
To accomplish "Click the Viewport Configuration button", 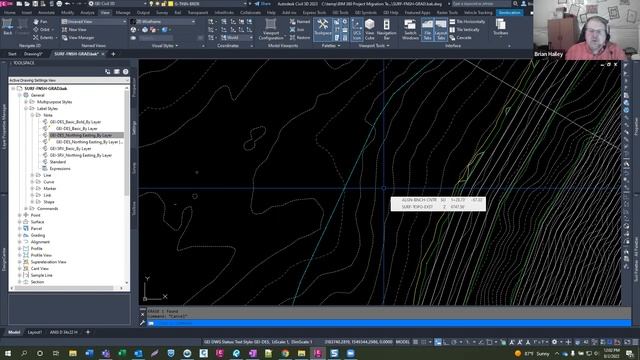I will 271,29.
